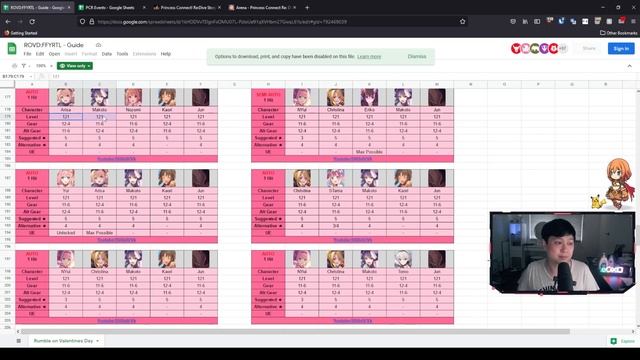Click the Eriko character portrait
Image resolution: width=640 pixels, height=360 pixels.
point(369,97)
